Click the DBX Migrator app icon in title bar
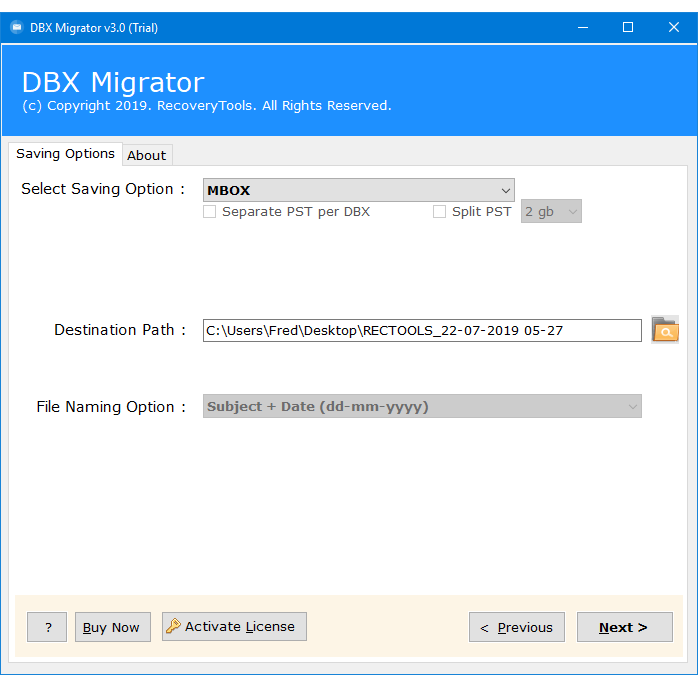698x687 pixels. pyautogui.click(x=16, y=27)
